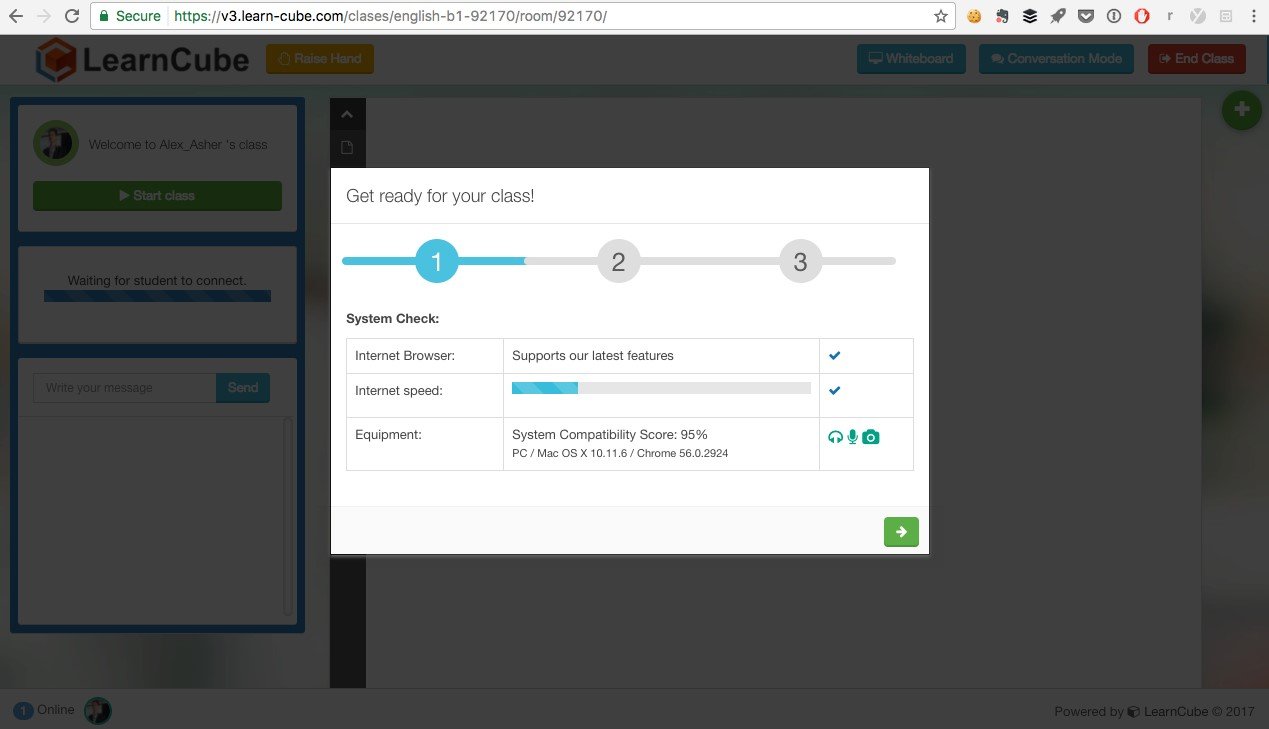Open Chrome three-dot menu
1269x729 pixels.
click(1253, 16)
